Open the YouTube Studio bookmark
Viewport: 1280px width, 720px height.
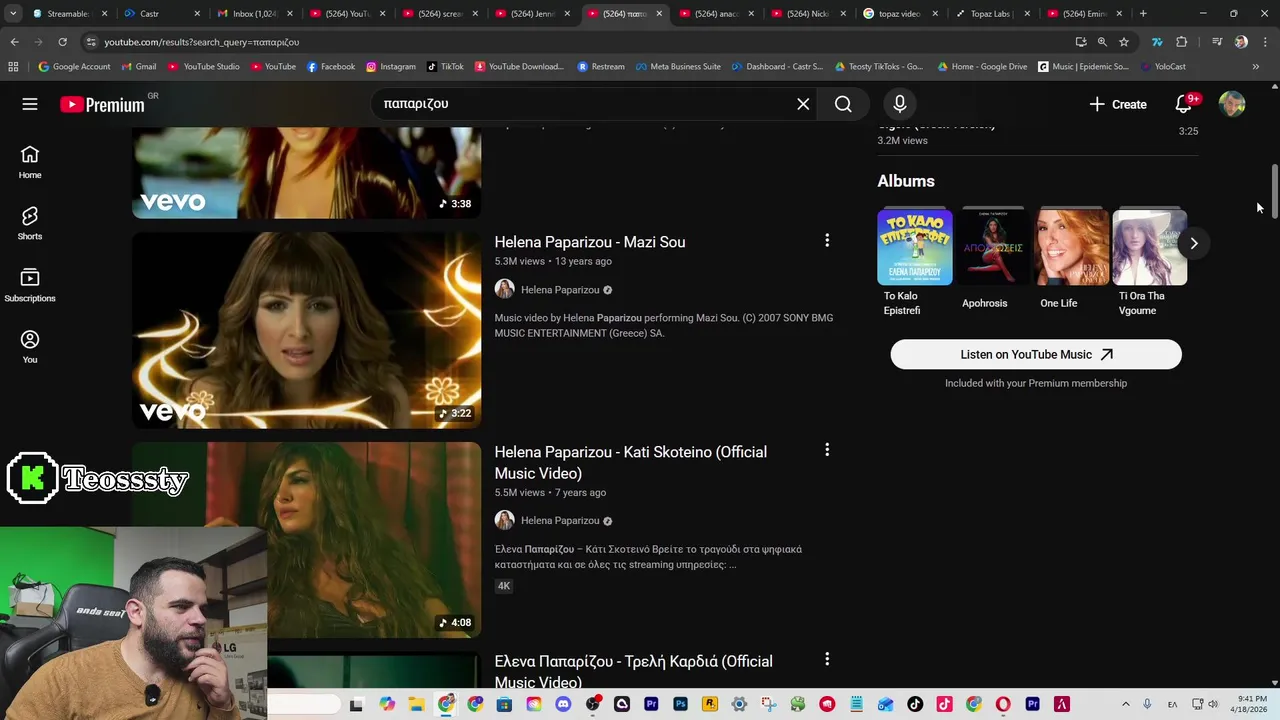[204, 67]
